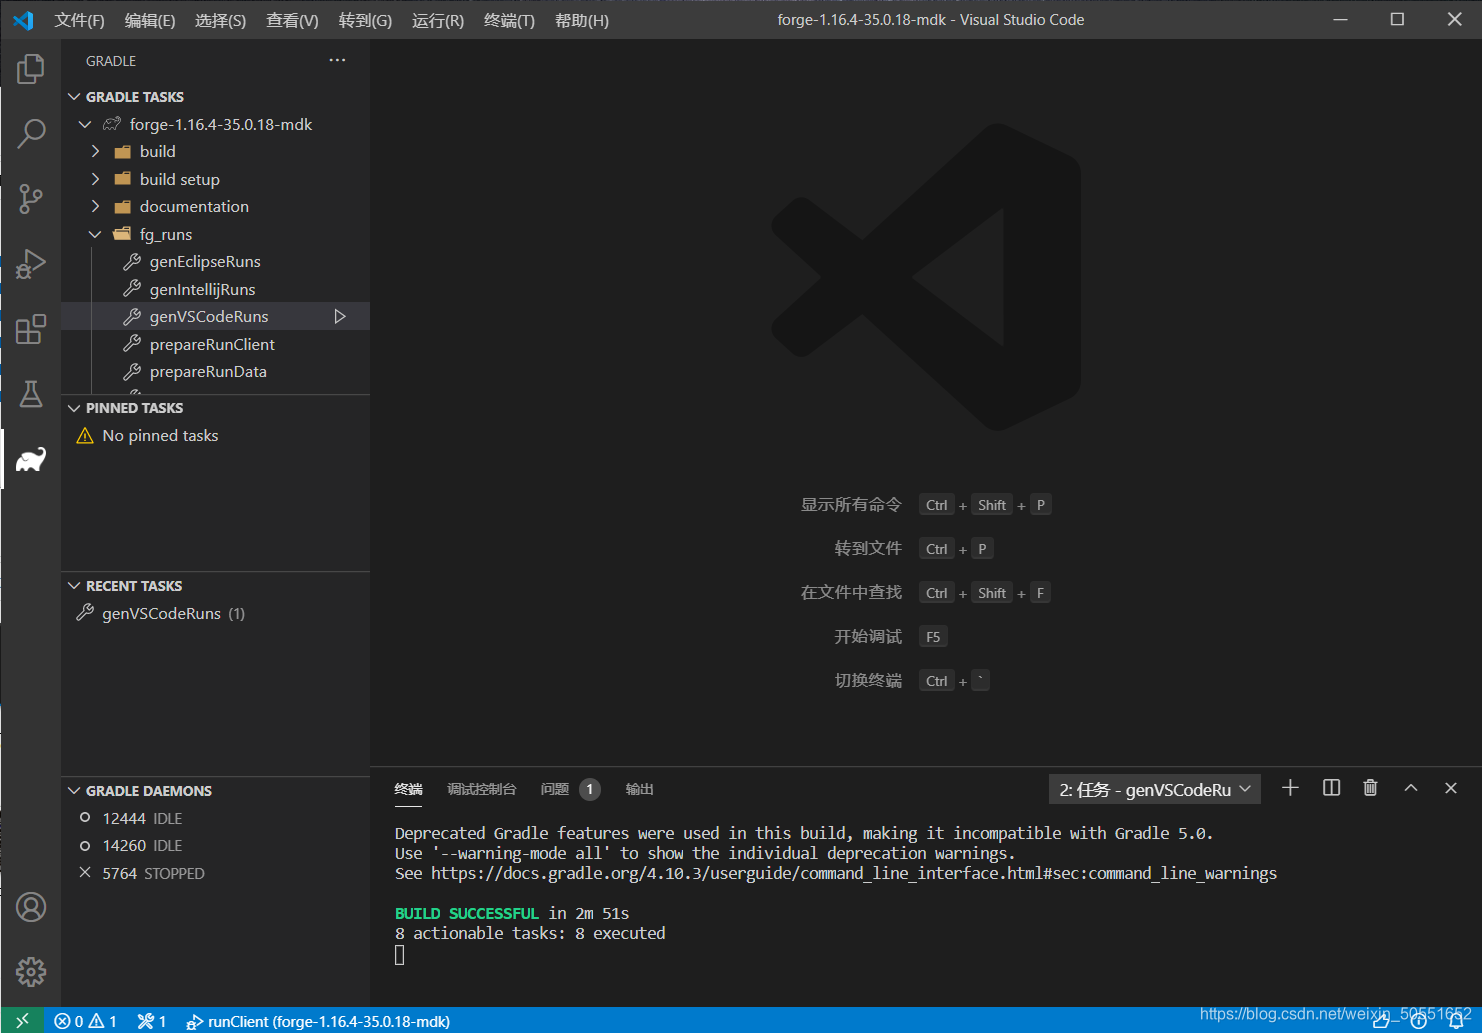Collapse the RECENT TASKS section
This screenshot has height=1033, width=1482.
(74, 586)
